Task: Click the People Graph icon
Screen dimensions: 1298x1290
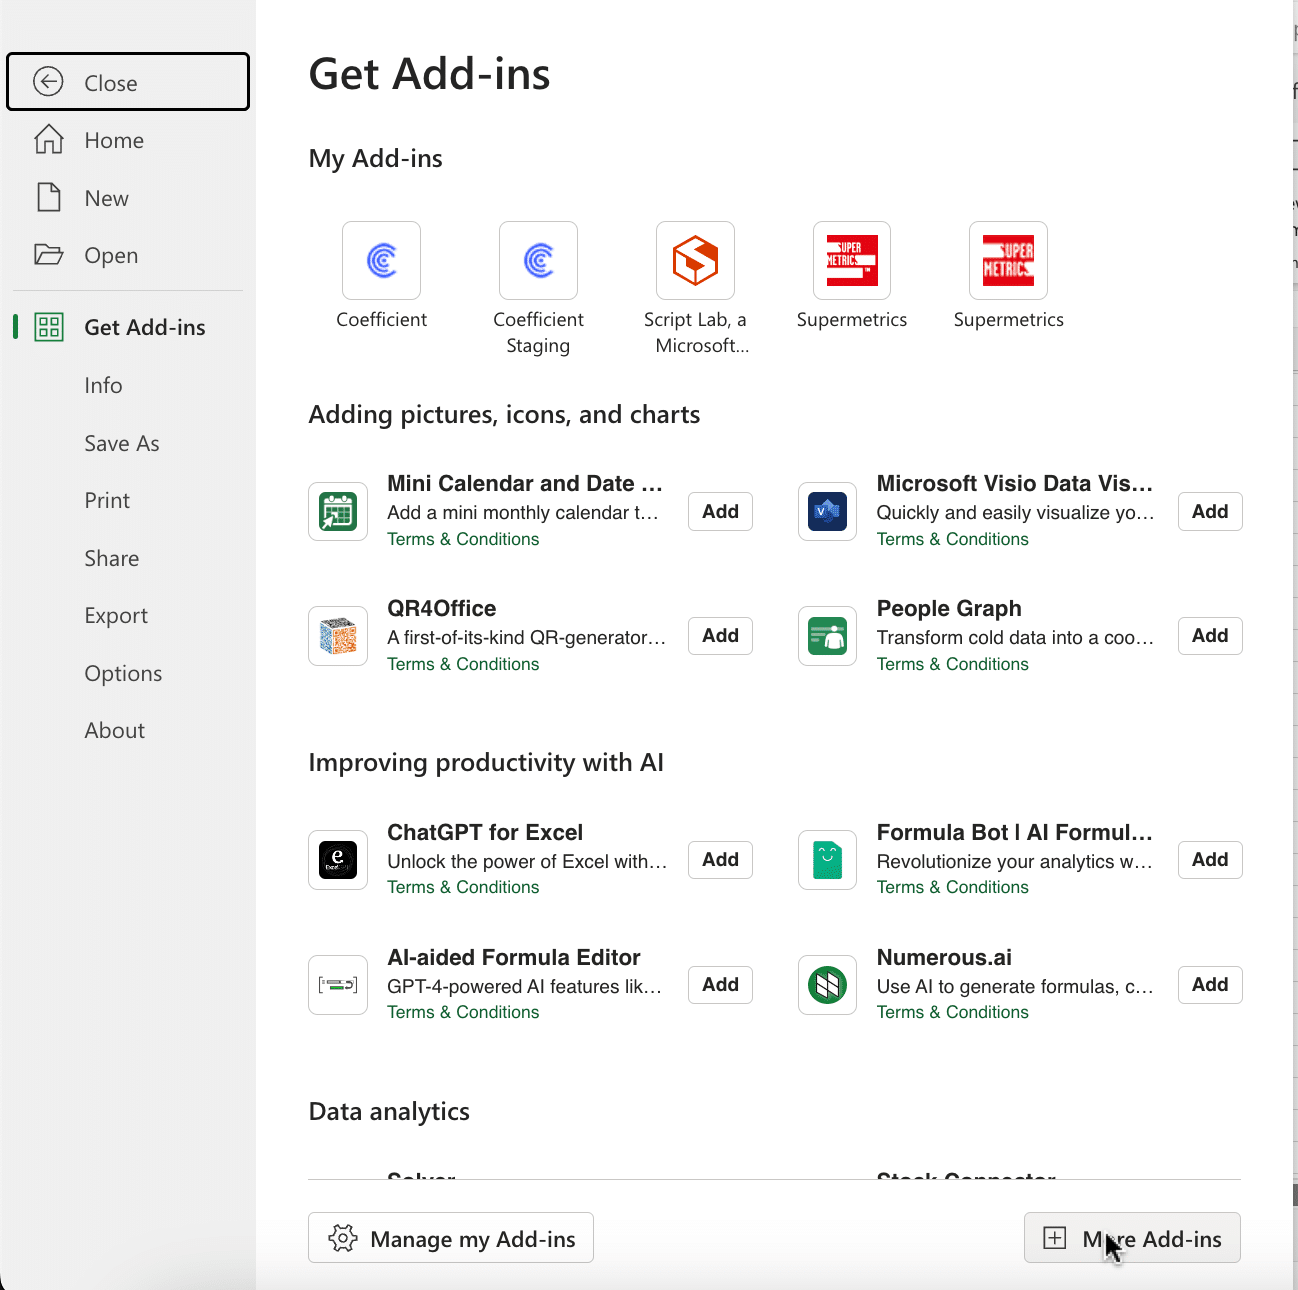Action: point(827,636)
